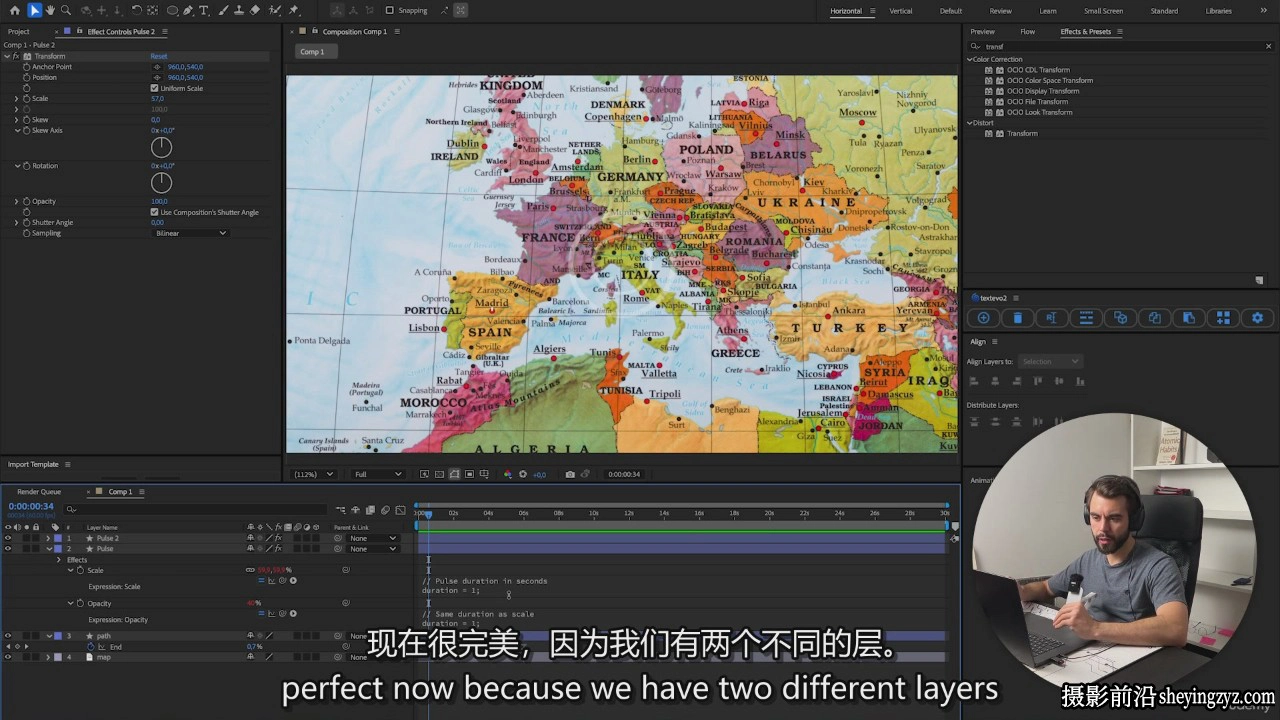This screenshot has width=1280, height=720.
Task: Select the Selection arrow tool
Action: coord(34,10)
